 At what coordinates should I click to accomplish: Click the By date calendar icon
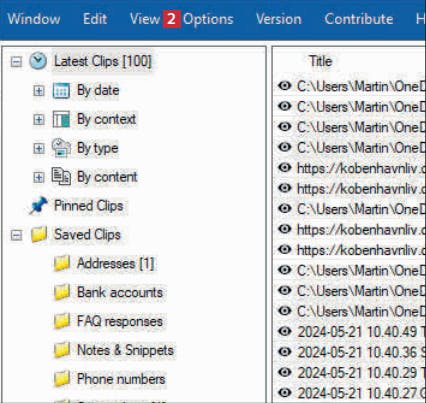pos(61,90)
